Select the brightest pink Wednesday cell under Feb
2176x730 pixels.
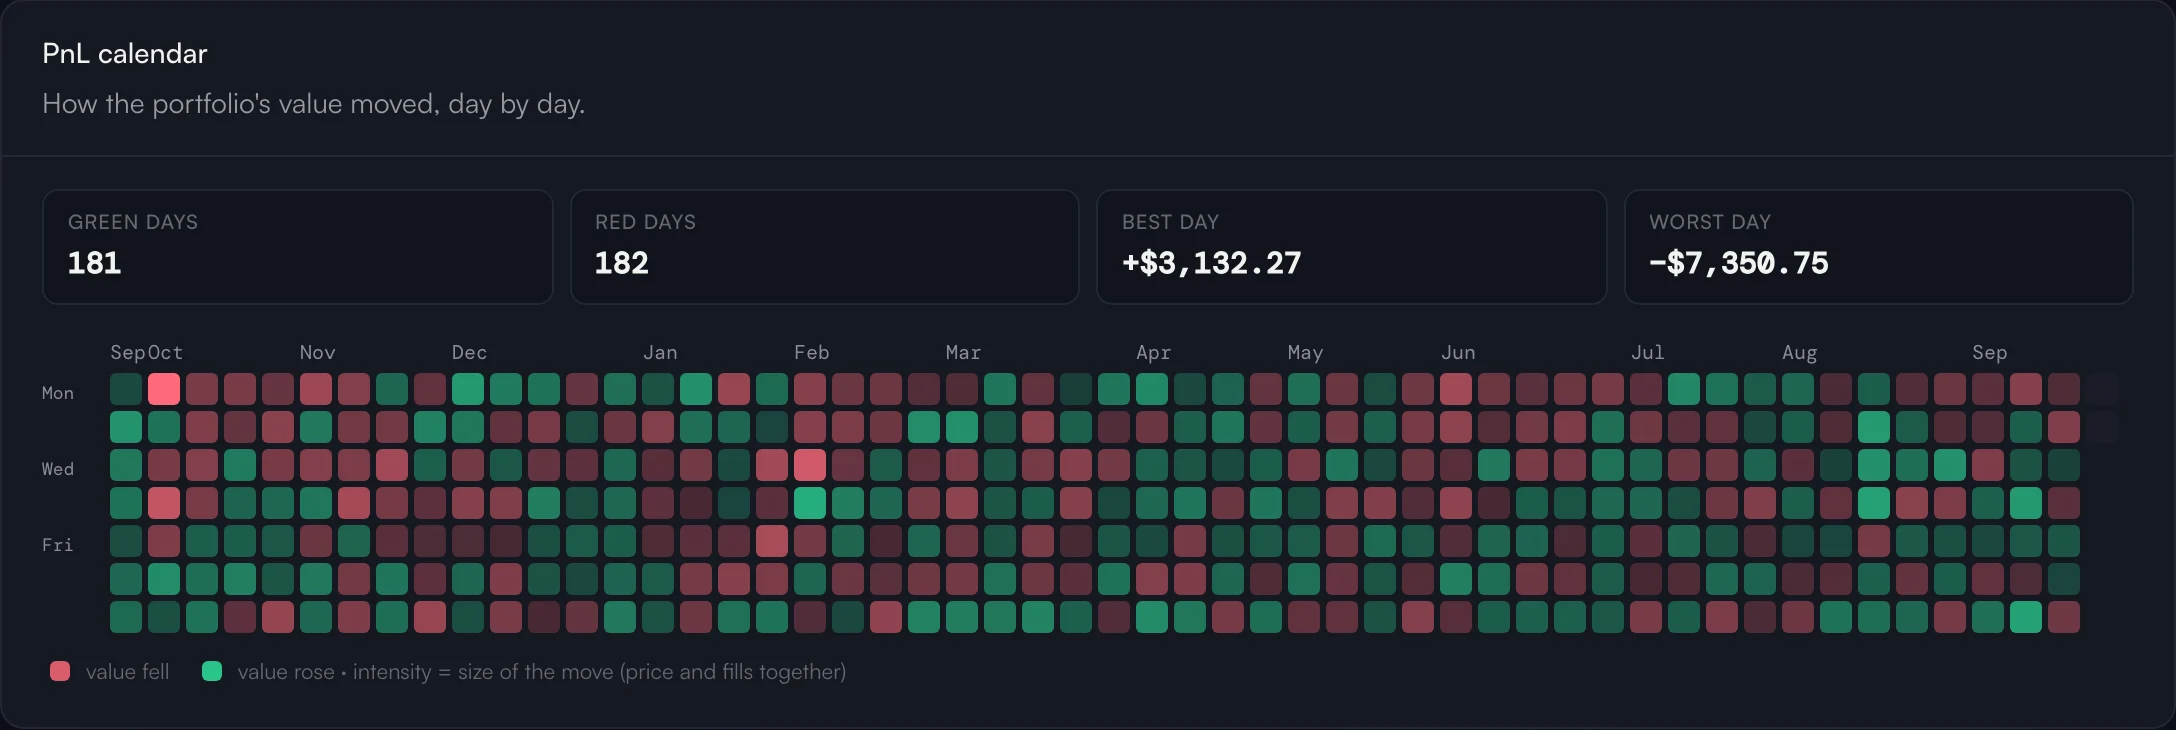810,465
